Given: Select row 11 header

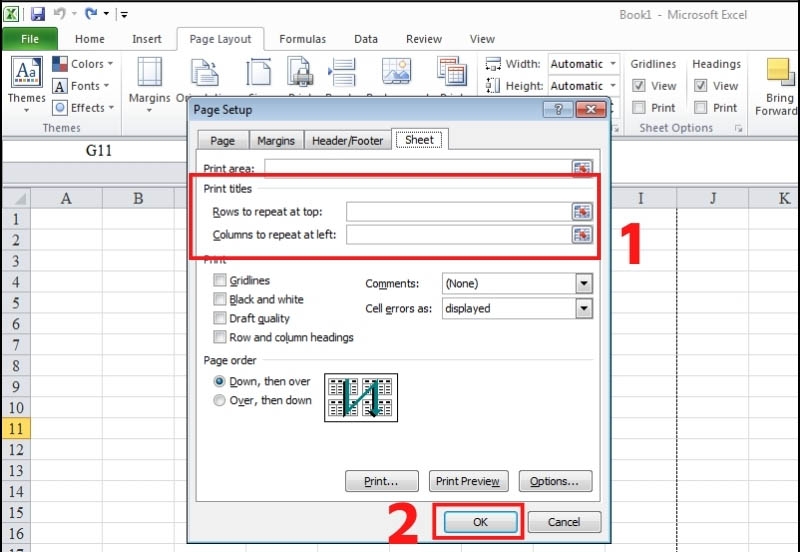Looking at the screenshot, I should pos(16,429).
